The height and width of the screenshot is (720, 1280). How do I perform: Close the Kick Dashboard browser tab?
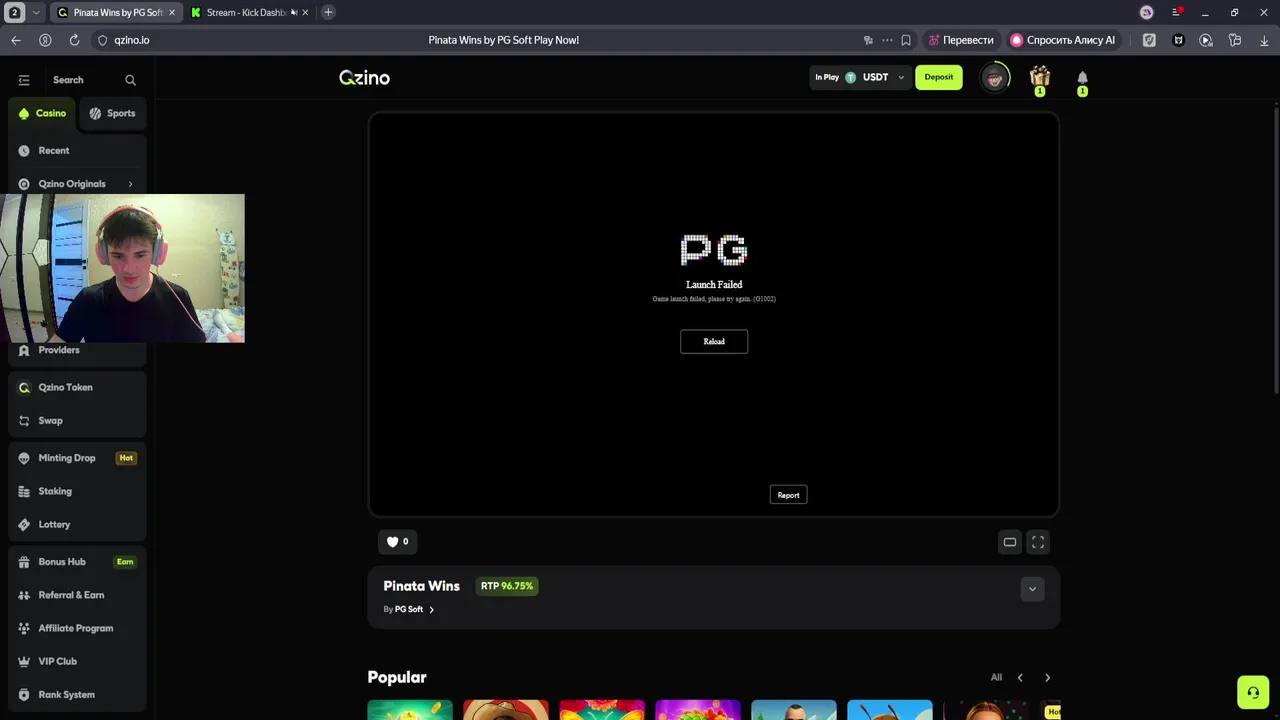[x=305, y=12]
